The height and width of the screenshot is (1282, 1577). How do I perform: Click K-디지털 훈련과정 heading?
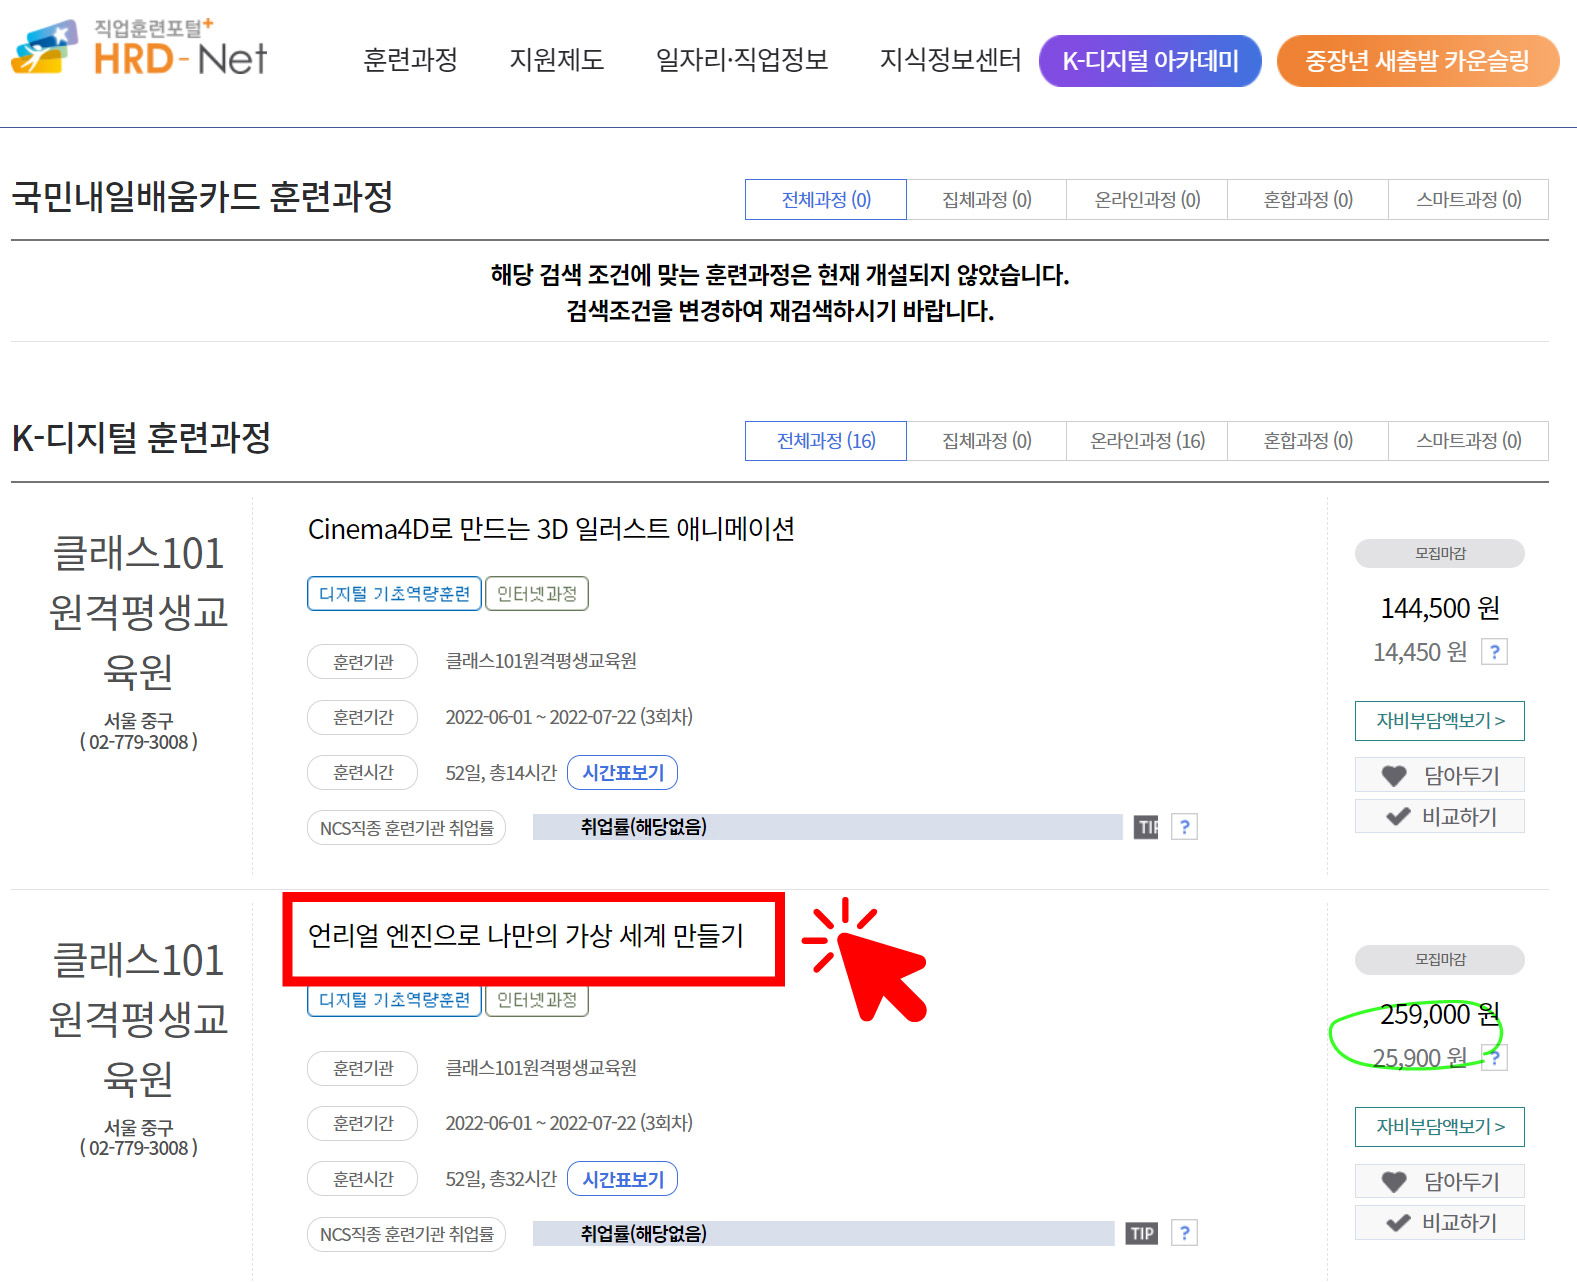pyautogui.click(x=141, y=438)
